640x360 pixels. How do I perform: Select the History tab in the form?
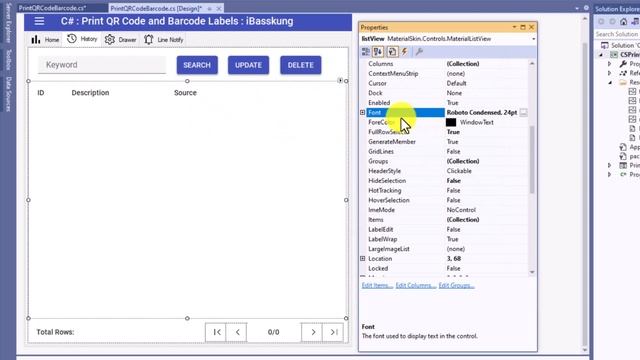(82, 39)
